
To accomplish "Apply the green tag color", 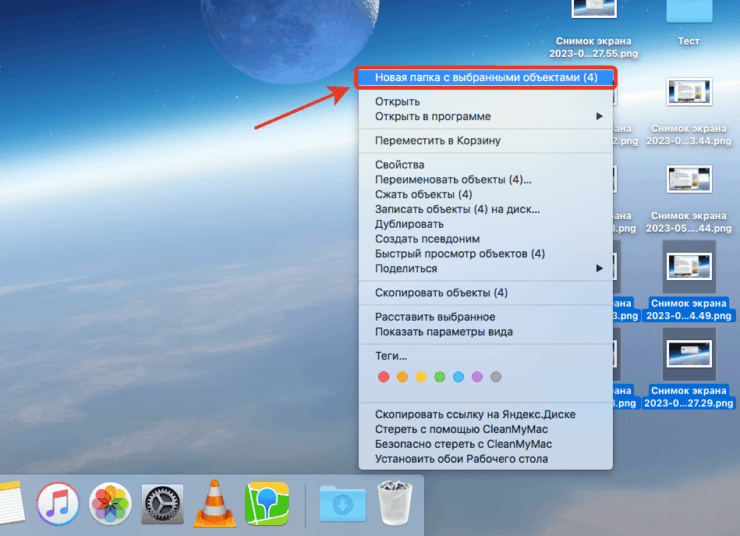I will (440, 377).
